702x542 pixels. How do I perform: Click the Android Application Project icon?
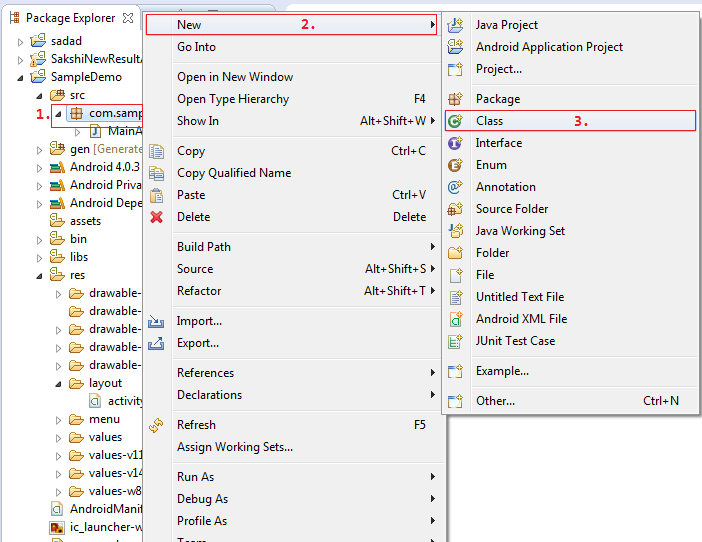pos(456,47)
